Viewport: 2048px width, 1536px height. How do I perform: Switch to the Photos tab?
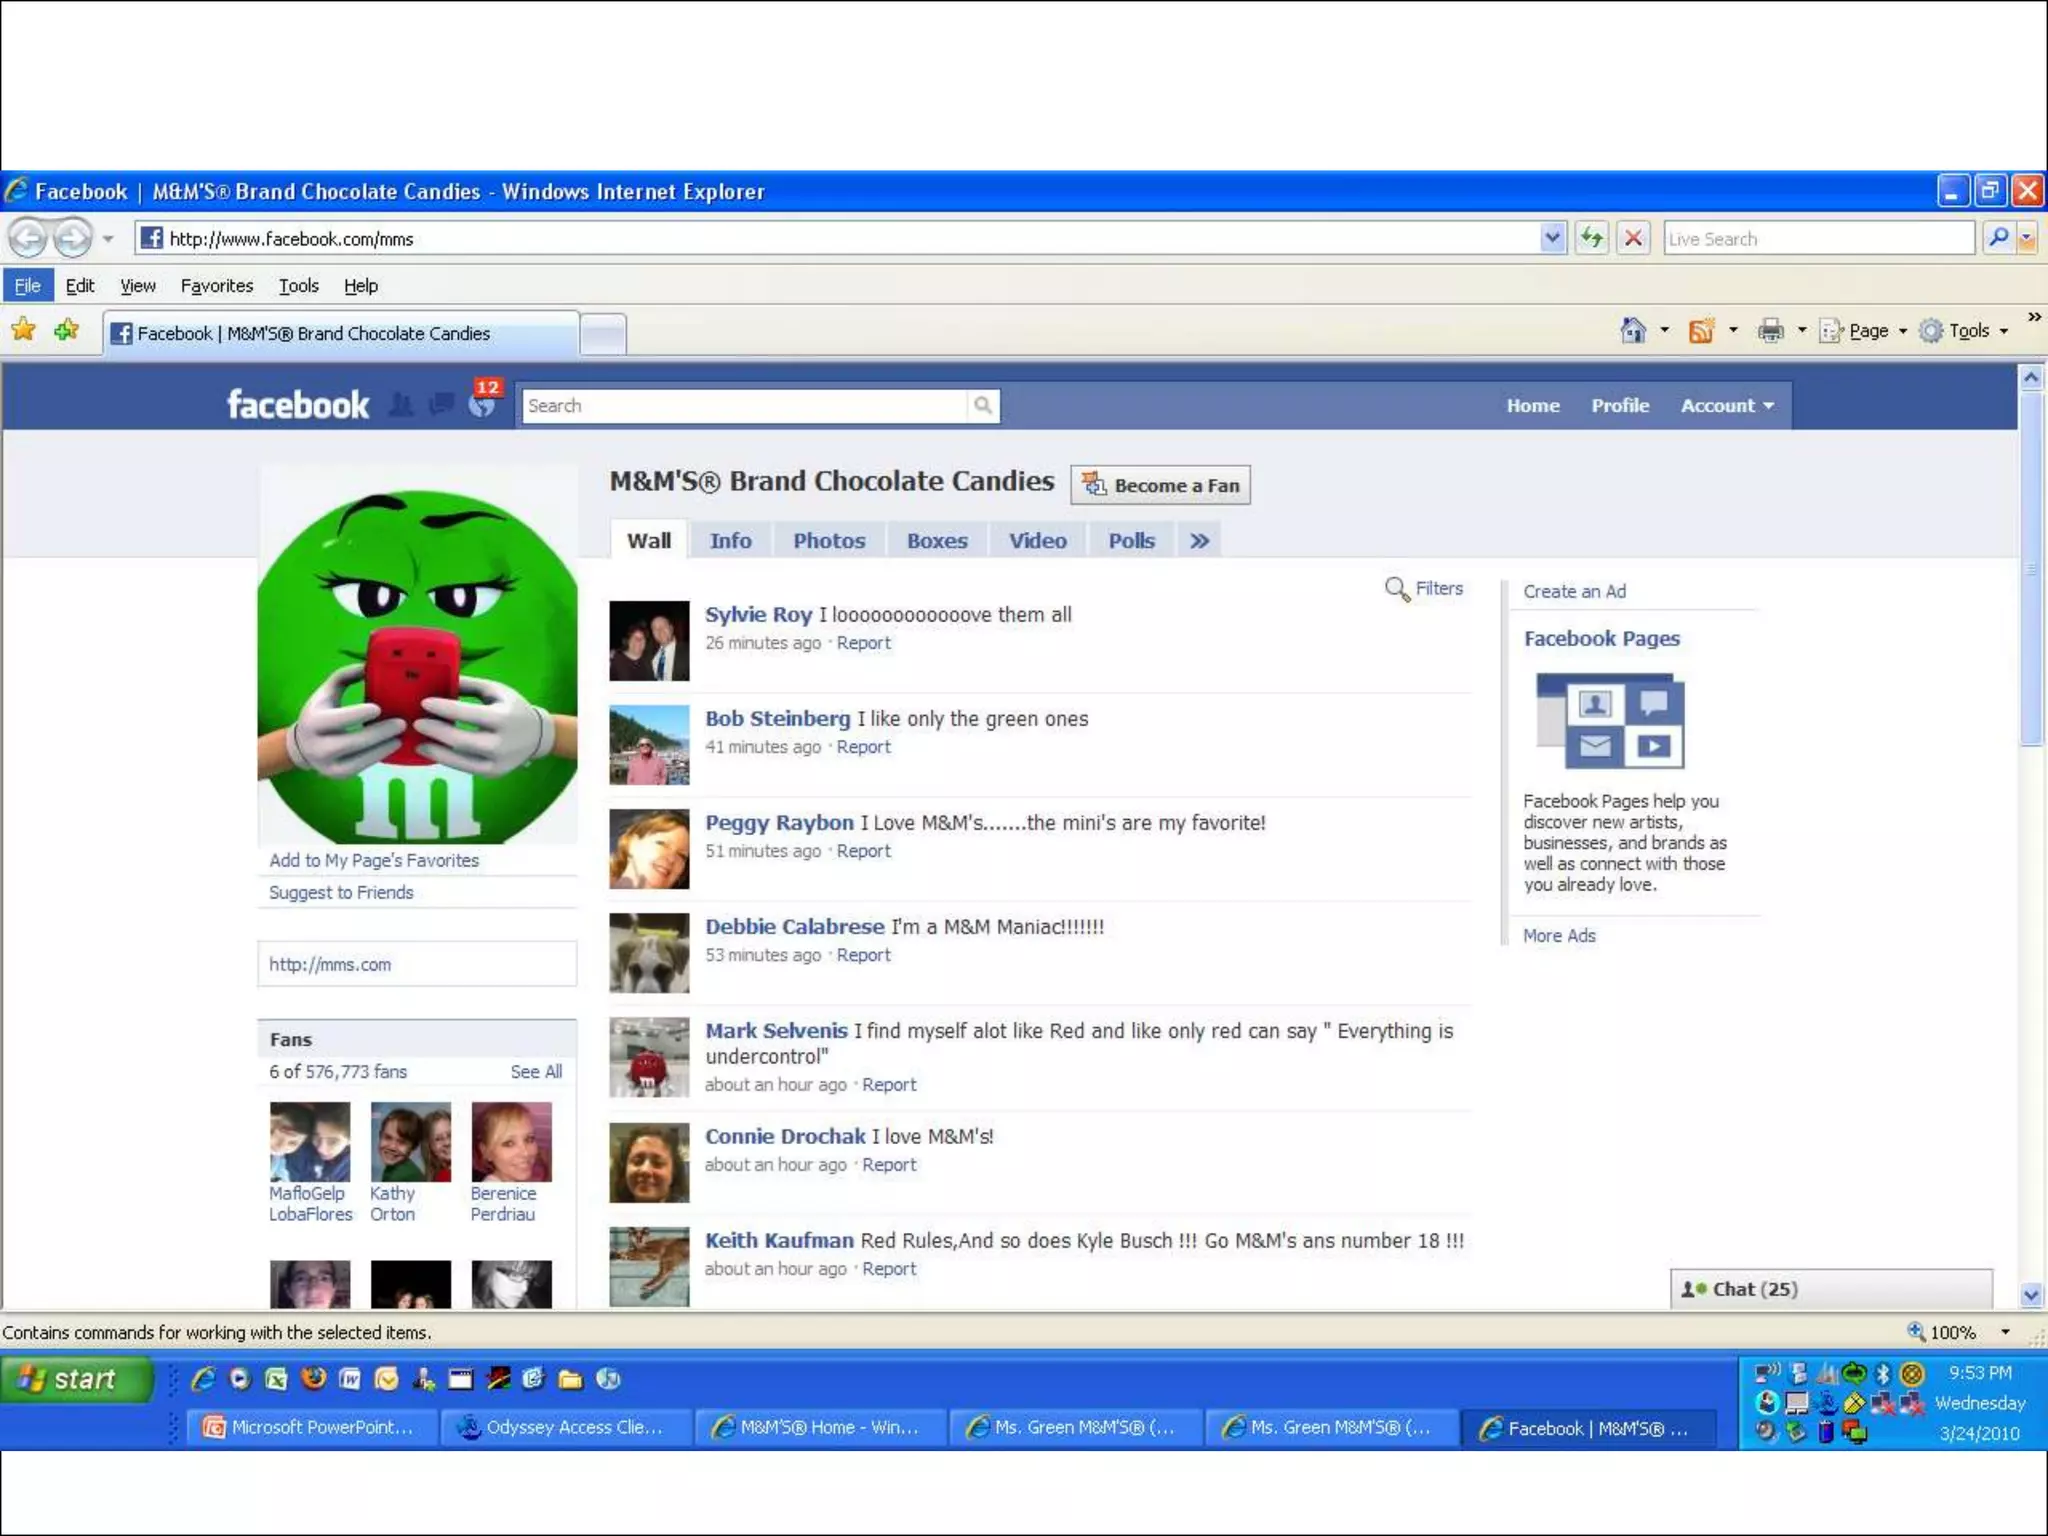[829, 541]
